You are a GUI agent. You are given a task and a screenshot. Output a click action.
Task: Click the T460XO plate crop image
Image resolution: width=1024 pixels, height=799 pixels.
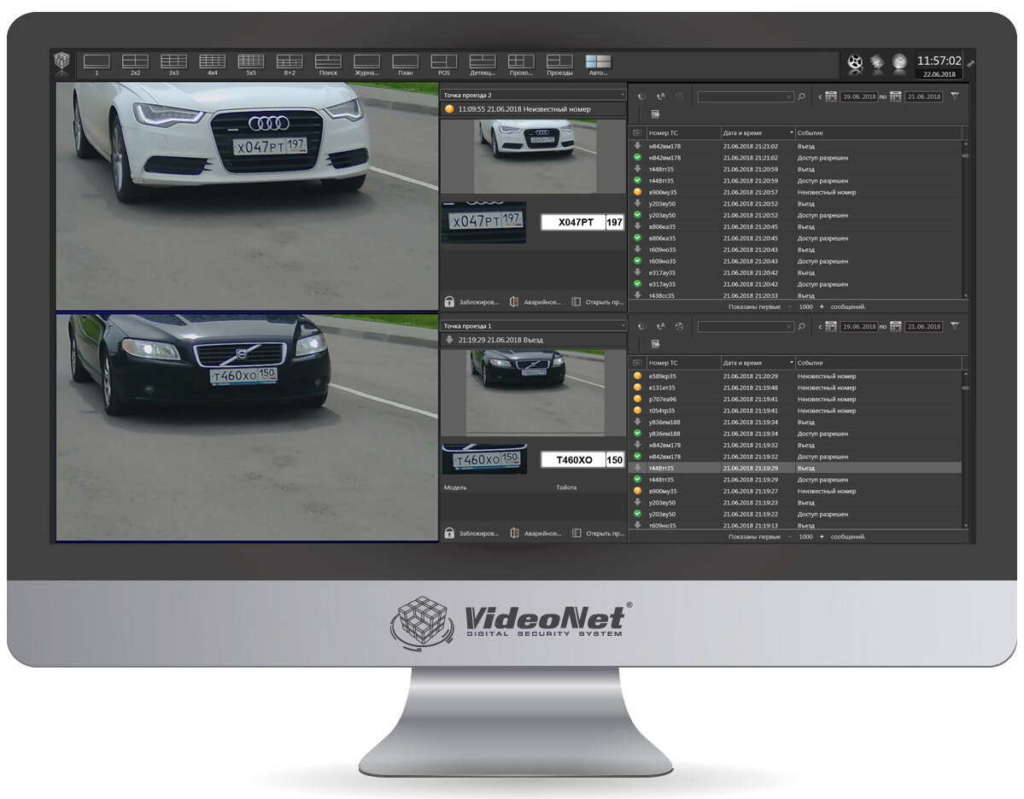pyautogui.click(x=485, y=459)
